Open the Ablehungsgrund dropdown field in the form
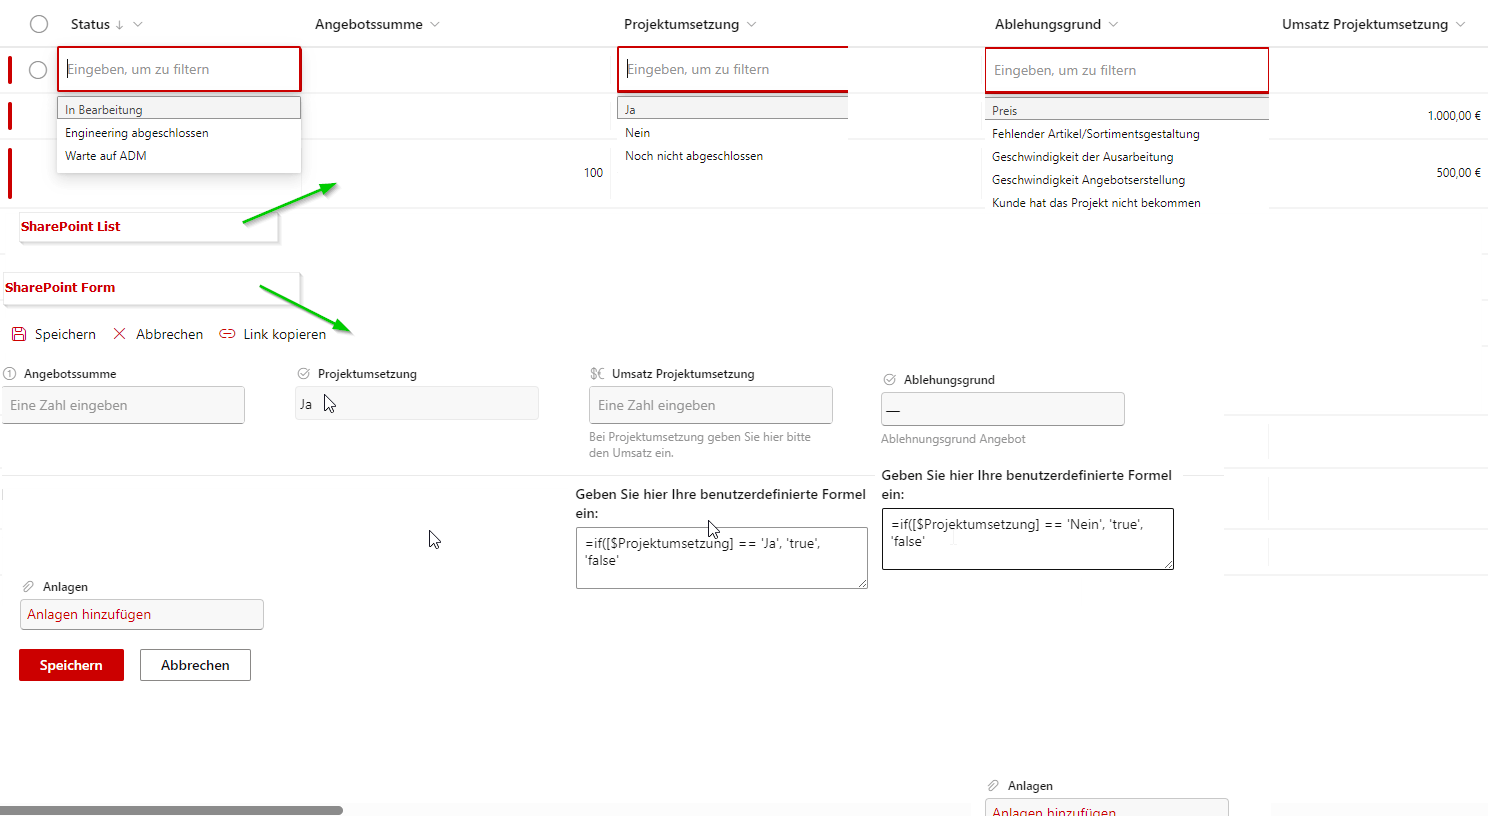The image size is (1488, 816). (1003, 409)
